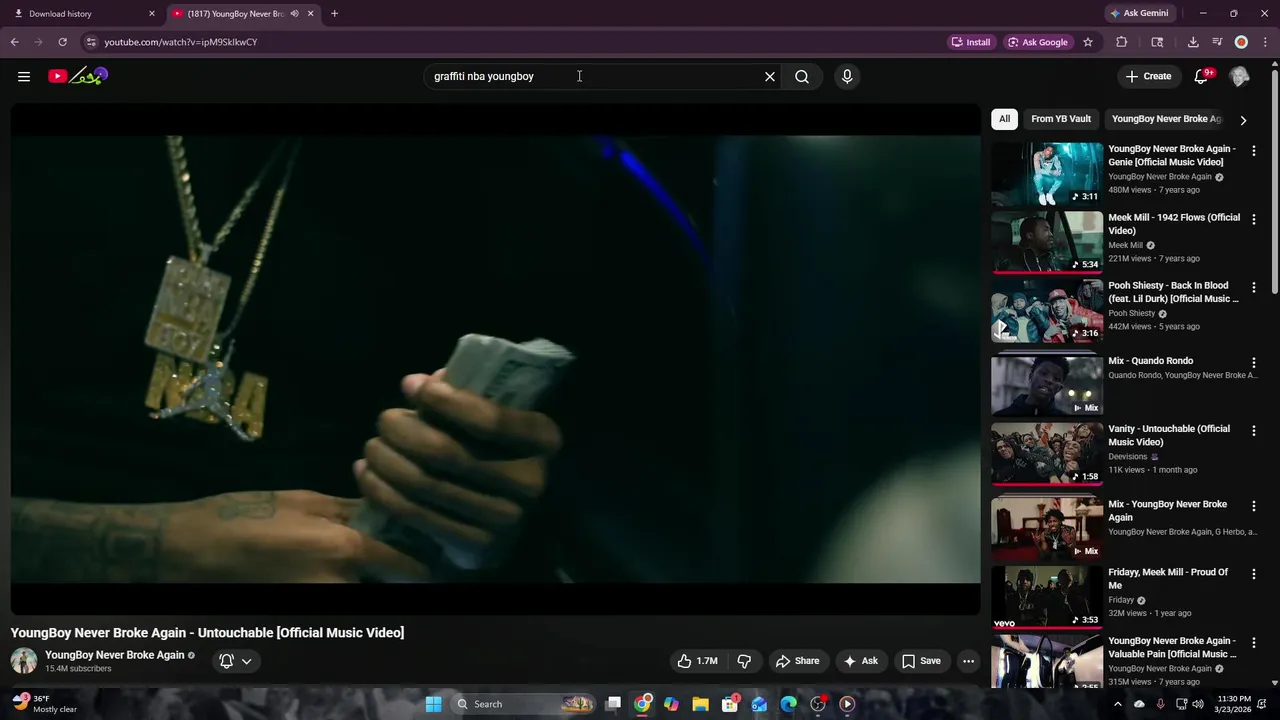This screenshot has width=1280, height=720.
Task: Open Mix - YoungBoy Never Broke Again
Action: click(1047, 529)
